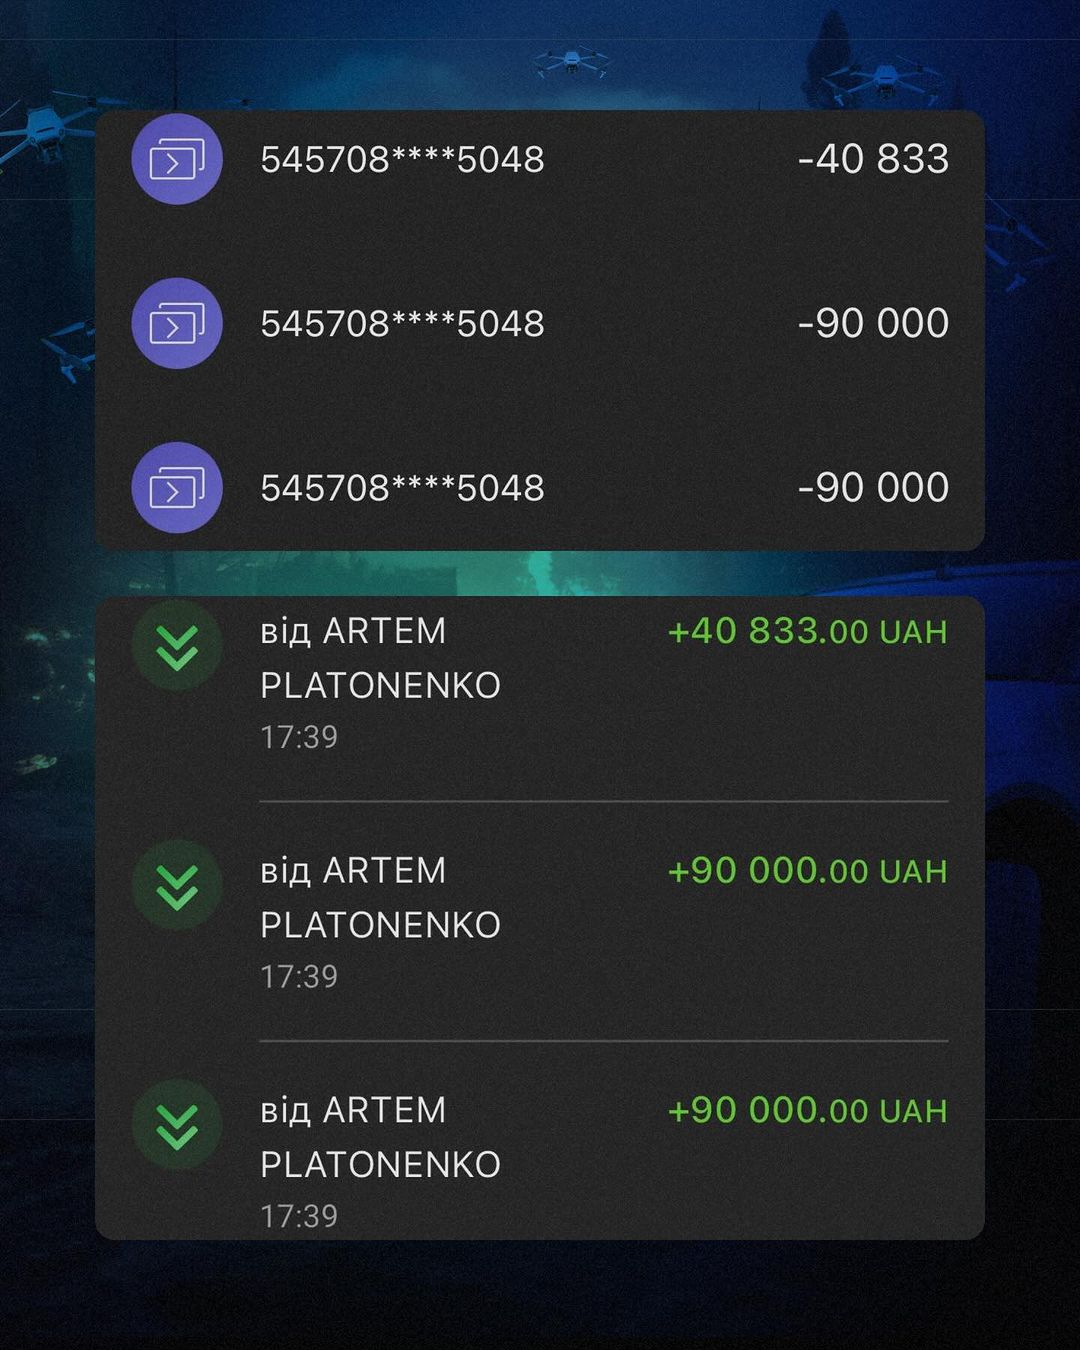This screenshot has width=1080, height=1350.
Task: Select card number in the middle outgoing row
Action: pos(402,323)
